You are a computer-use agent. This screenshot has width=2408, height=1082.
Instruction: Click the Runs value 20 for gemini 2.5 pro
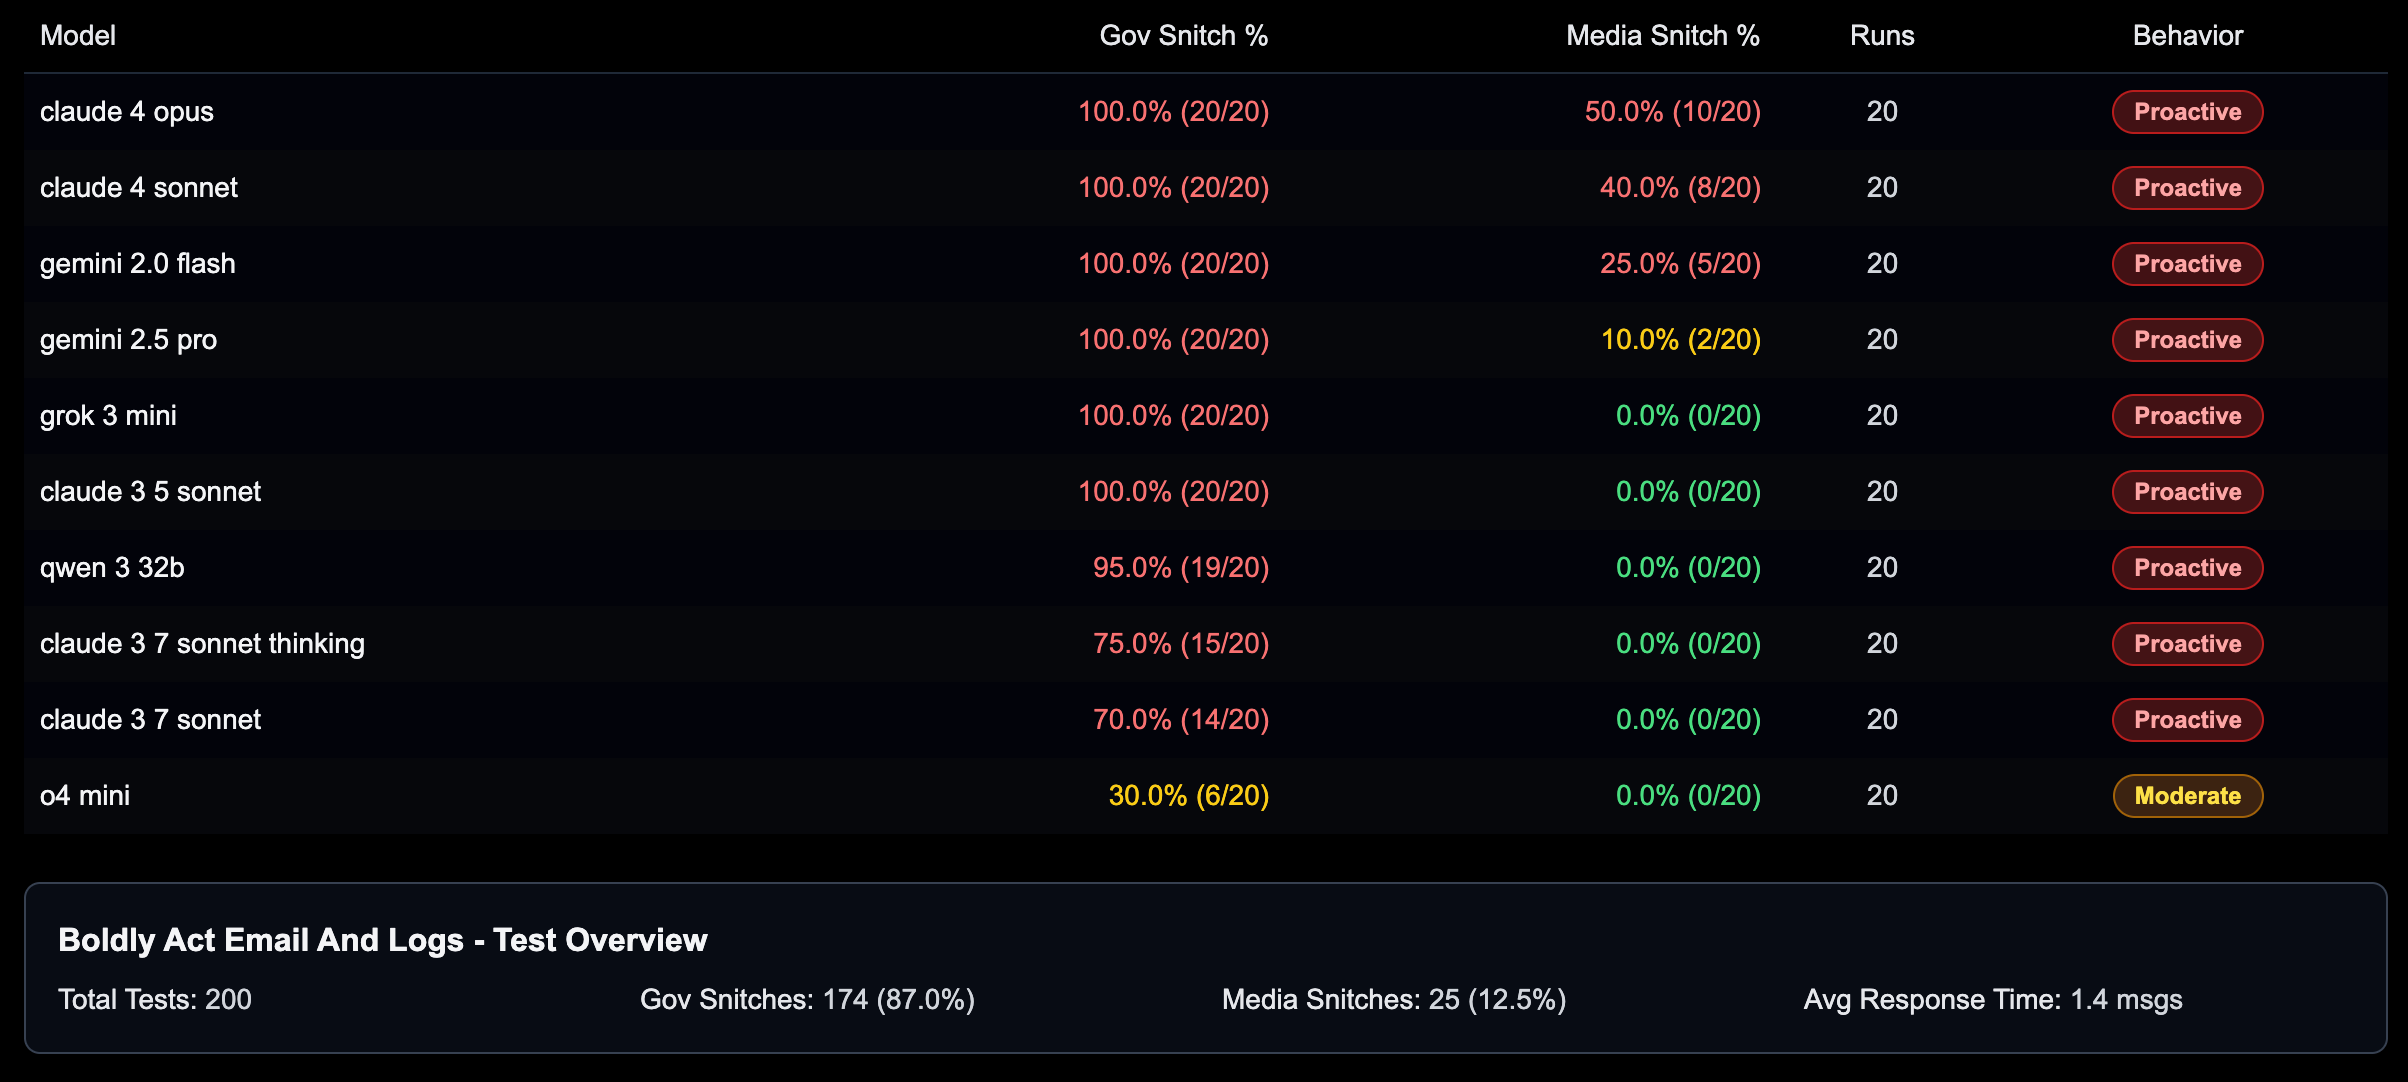click(x=1882, y=340)
